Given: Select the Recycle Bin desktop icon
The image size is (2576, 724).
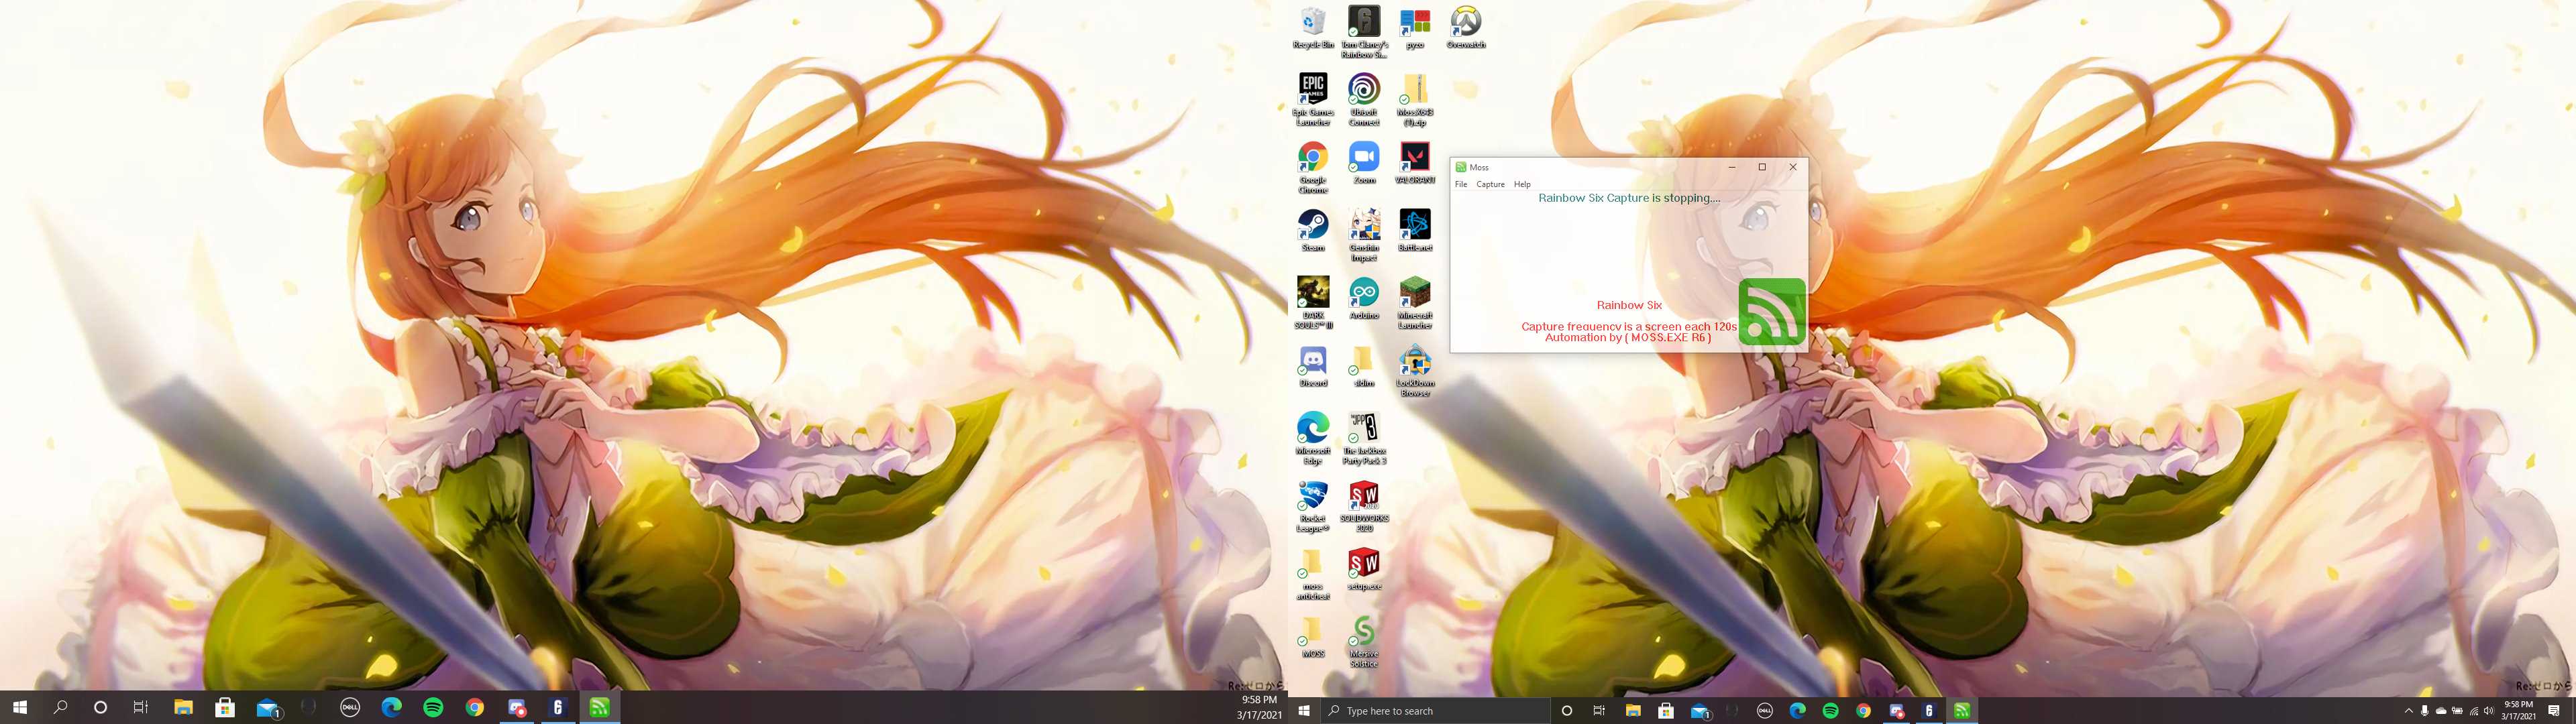Looking at the screenshot, I should click(x=1313, y=28).
